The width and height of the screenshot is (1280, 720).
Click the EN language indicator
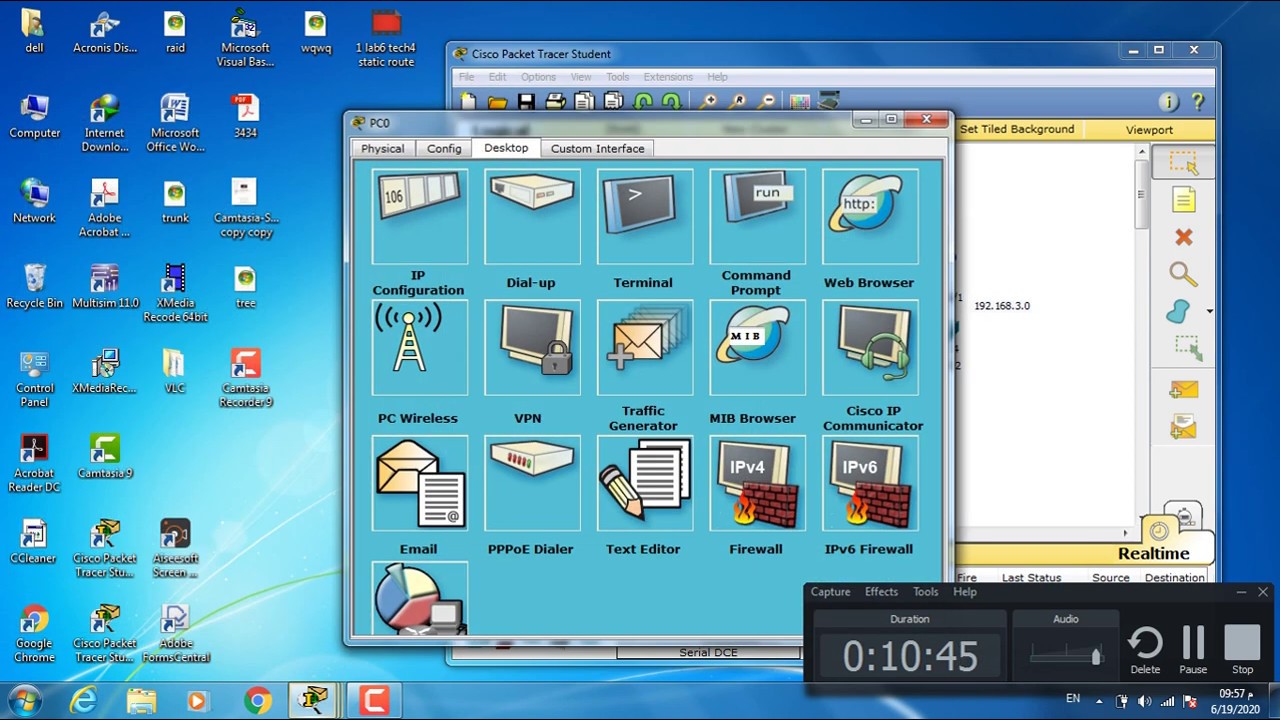click(x=1073, y=698)
